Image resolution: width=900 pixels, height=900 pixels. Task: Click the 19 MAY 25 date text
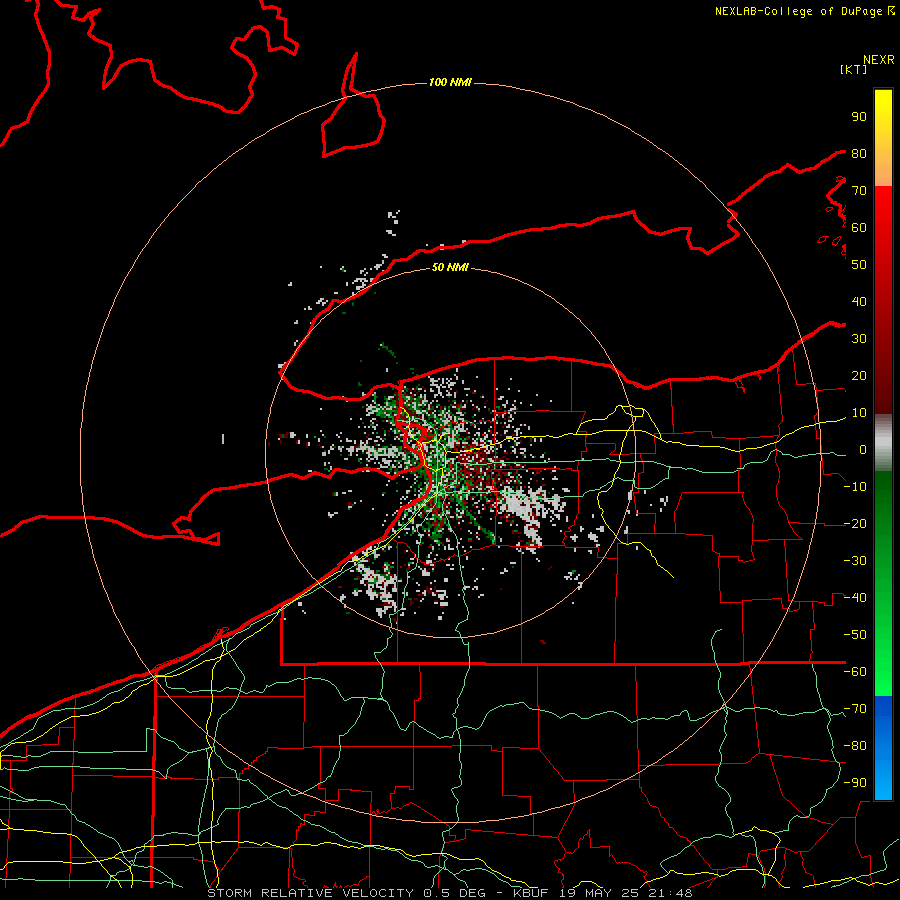click(600, 893)
